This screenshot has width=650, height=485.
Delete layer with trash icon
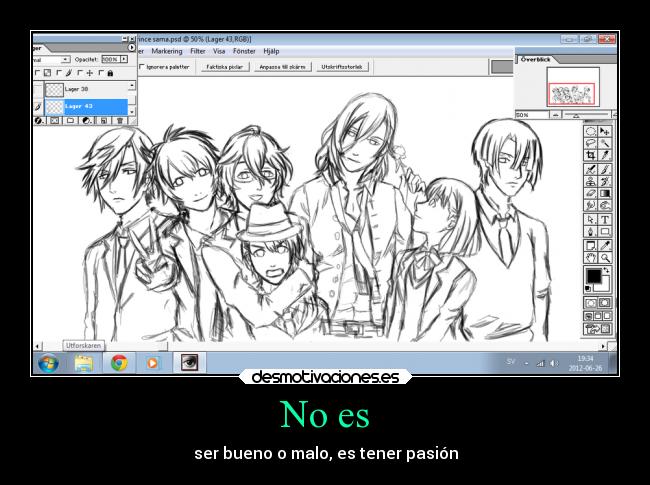pyautogui.click(x=120, y=121)
